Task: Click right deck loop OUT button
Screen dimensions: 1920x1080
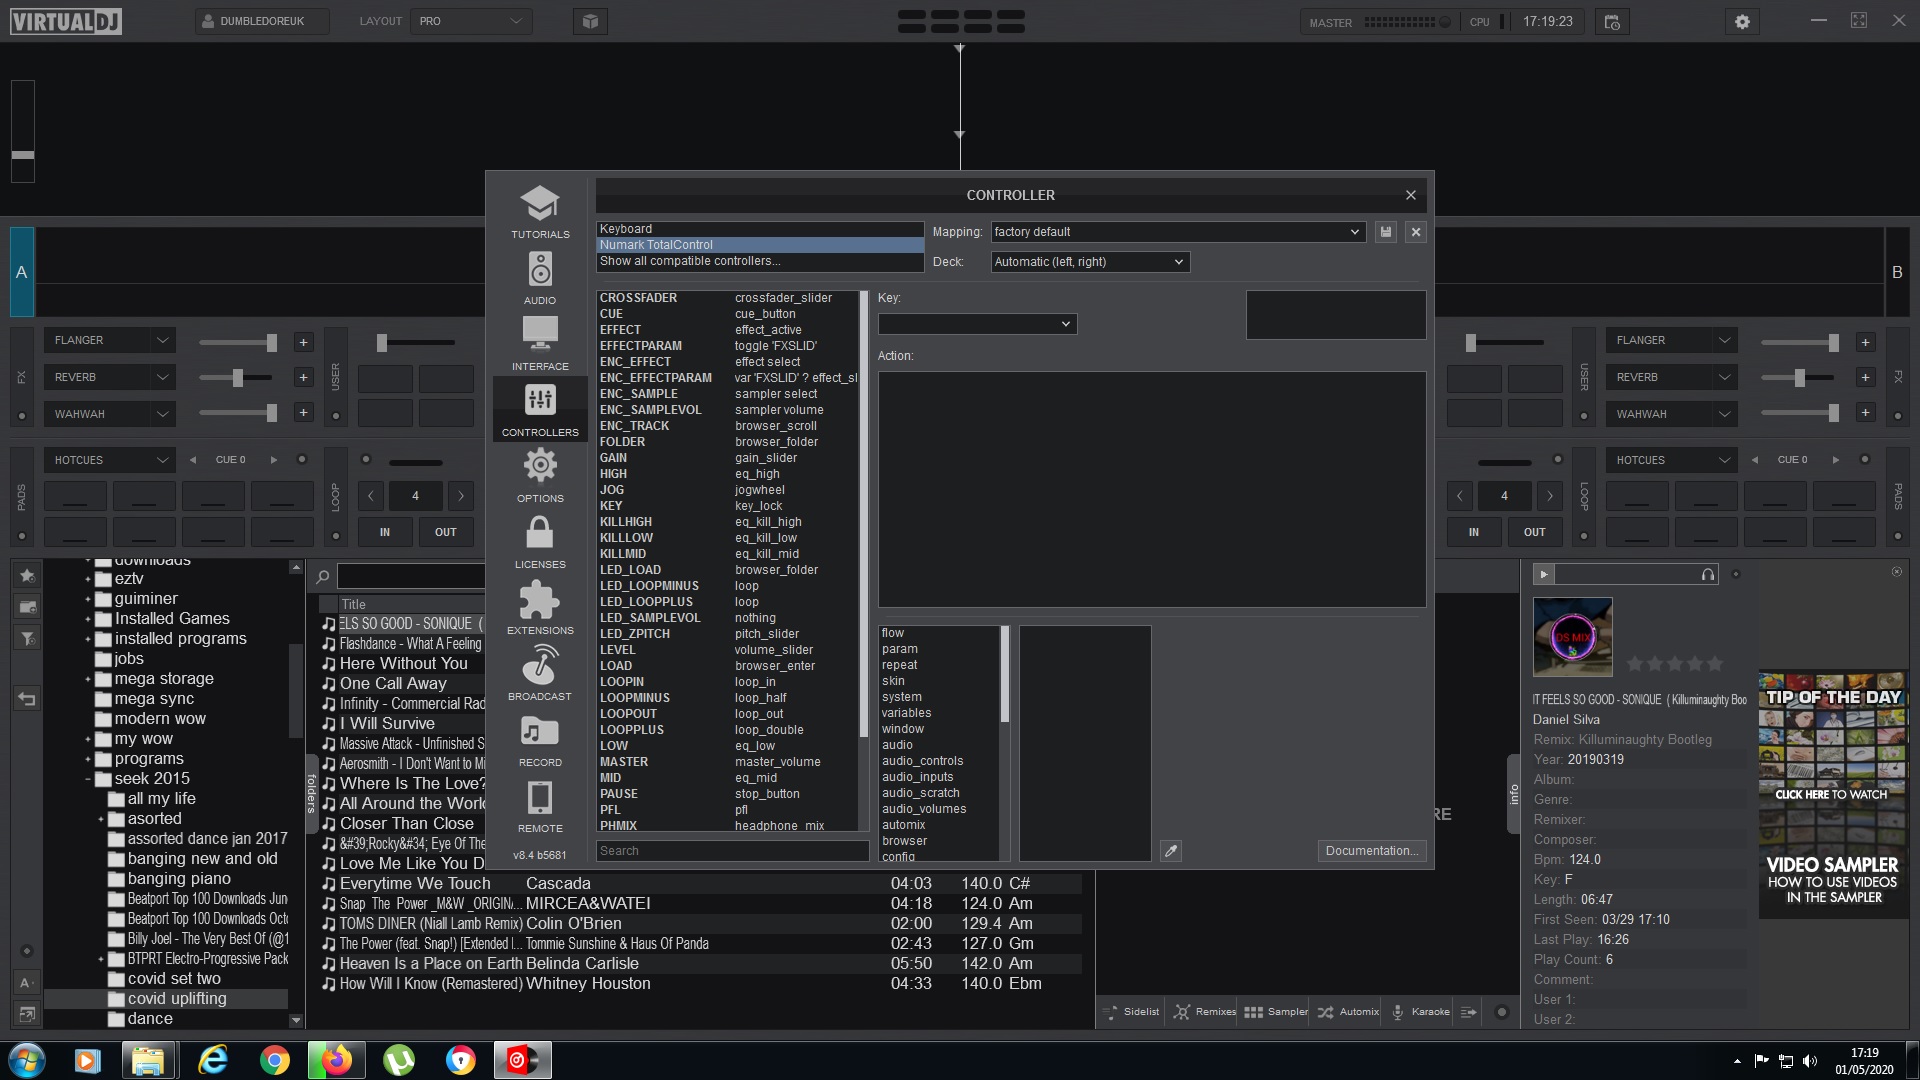Action: [1534, 532]
